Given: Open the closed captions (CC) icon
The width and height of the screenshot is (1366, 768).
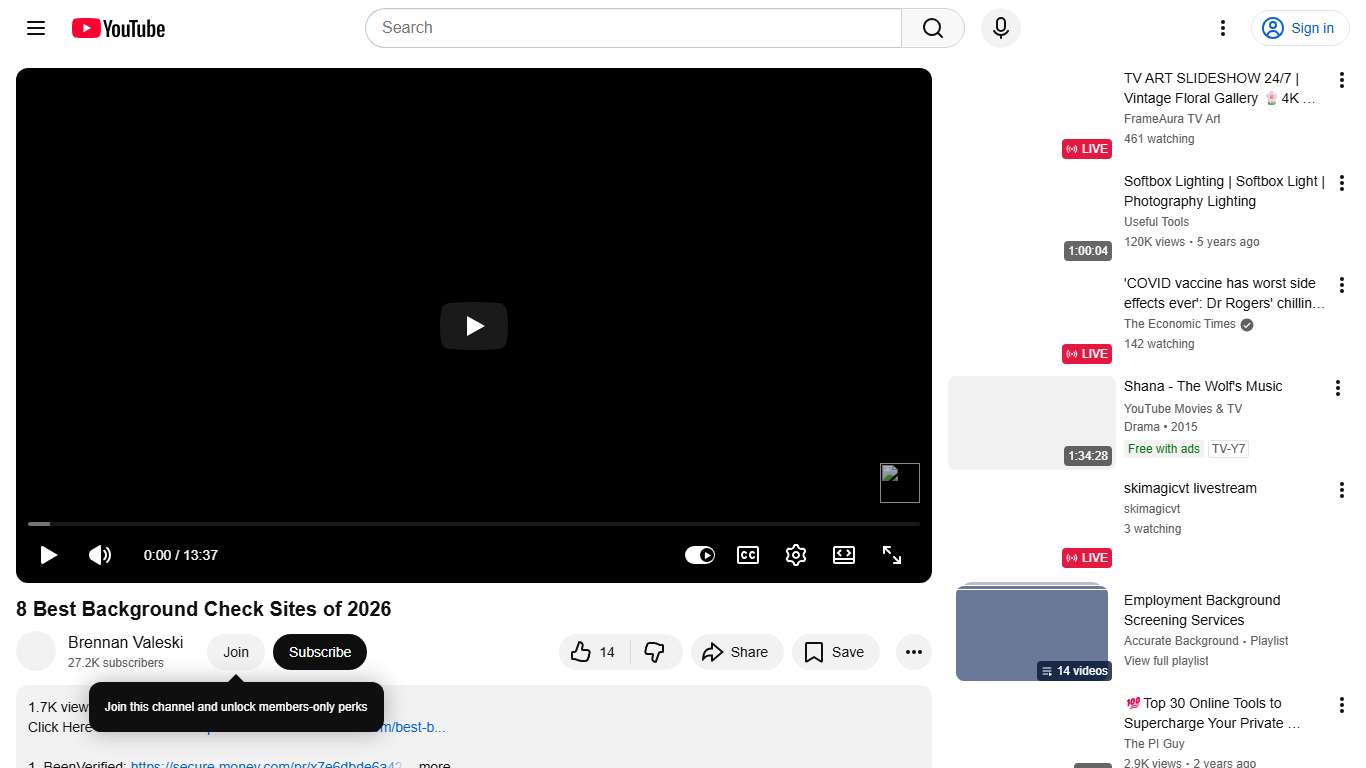Looking at the screenshot, I should coord(748,555).
